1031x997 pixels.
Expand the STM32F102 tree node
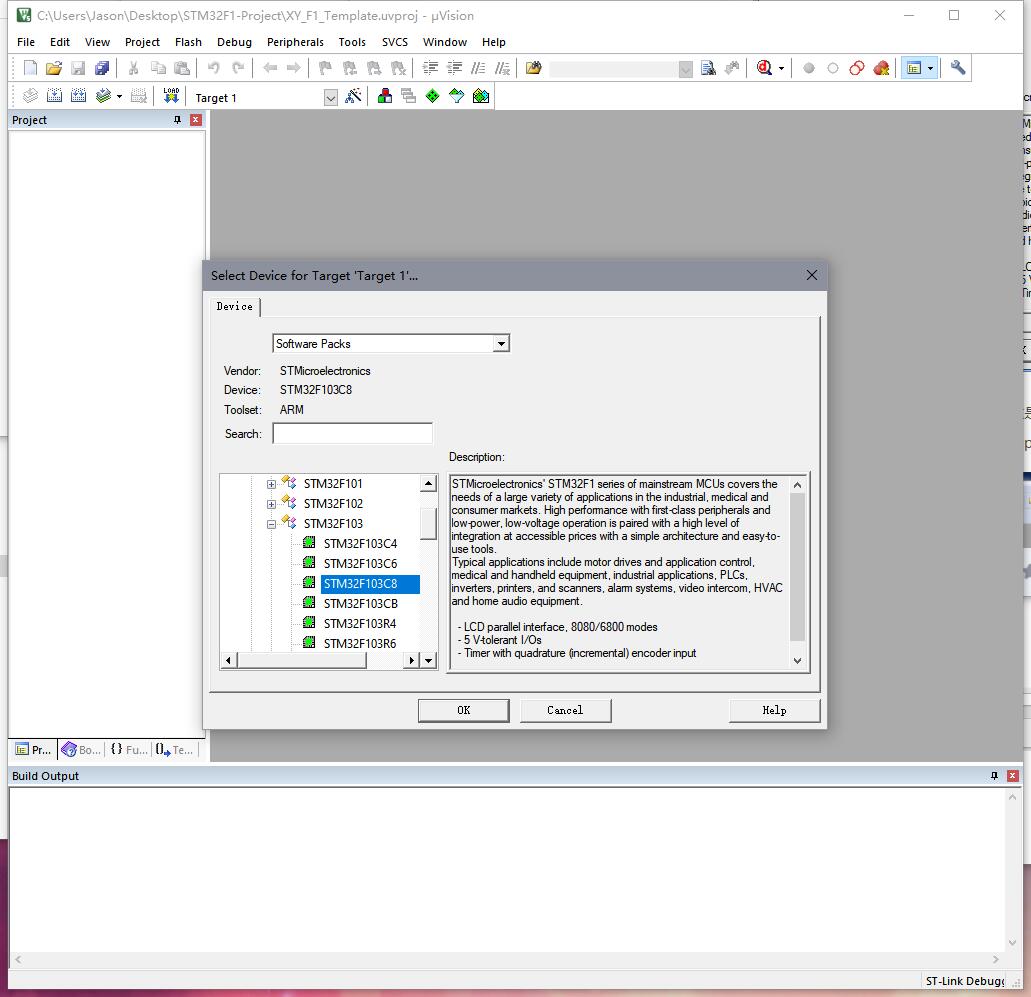[x=271, y=504]
